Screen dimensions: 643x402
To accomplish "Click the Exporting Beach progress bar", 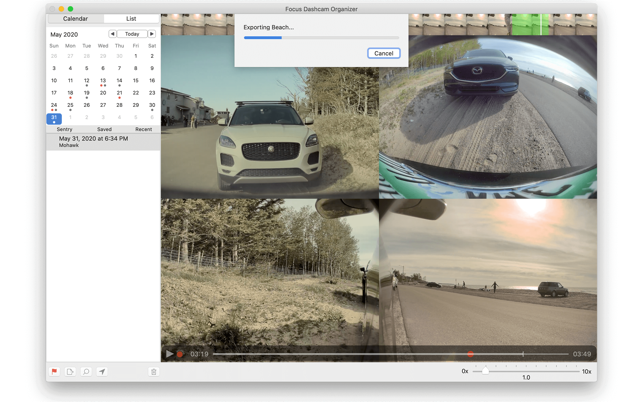I will 321,38.
